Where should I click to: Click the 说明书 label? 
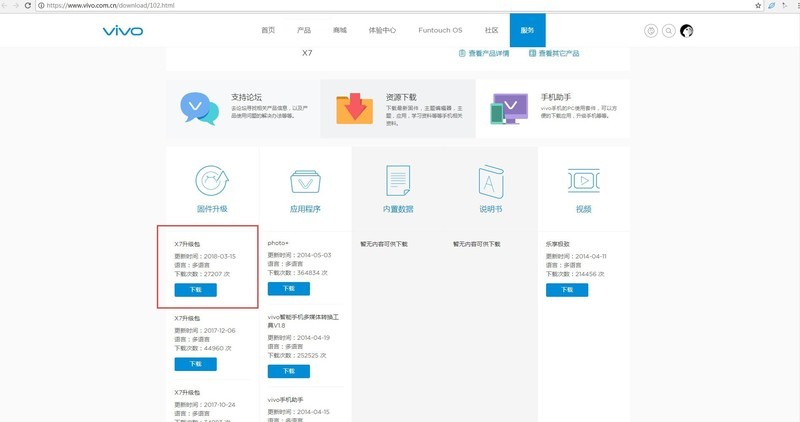tap(491, 209)
